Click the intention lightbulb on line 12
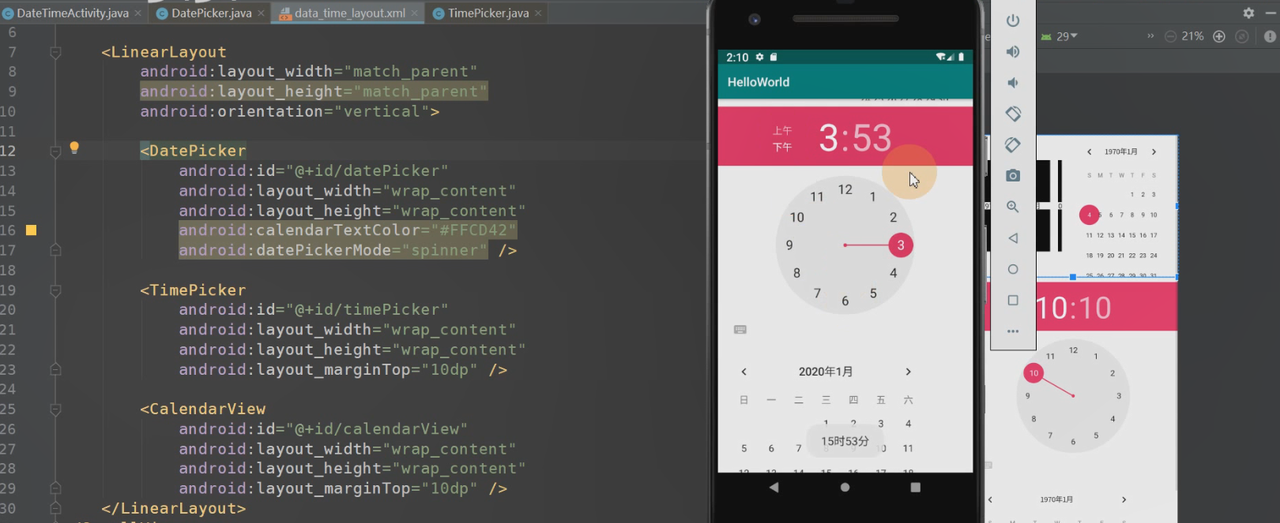Image resolution: width=1280 pixels, height=523 pixels. (x=73, y=148)
